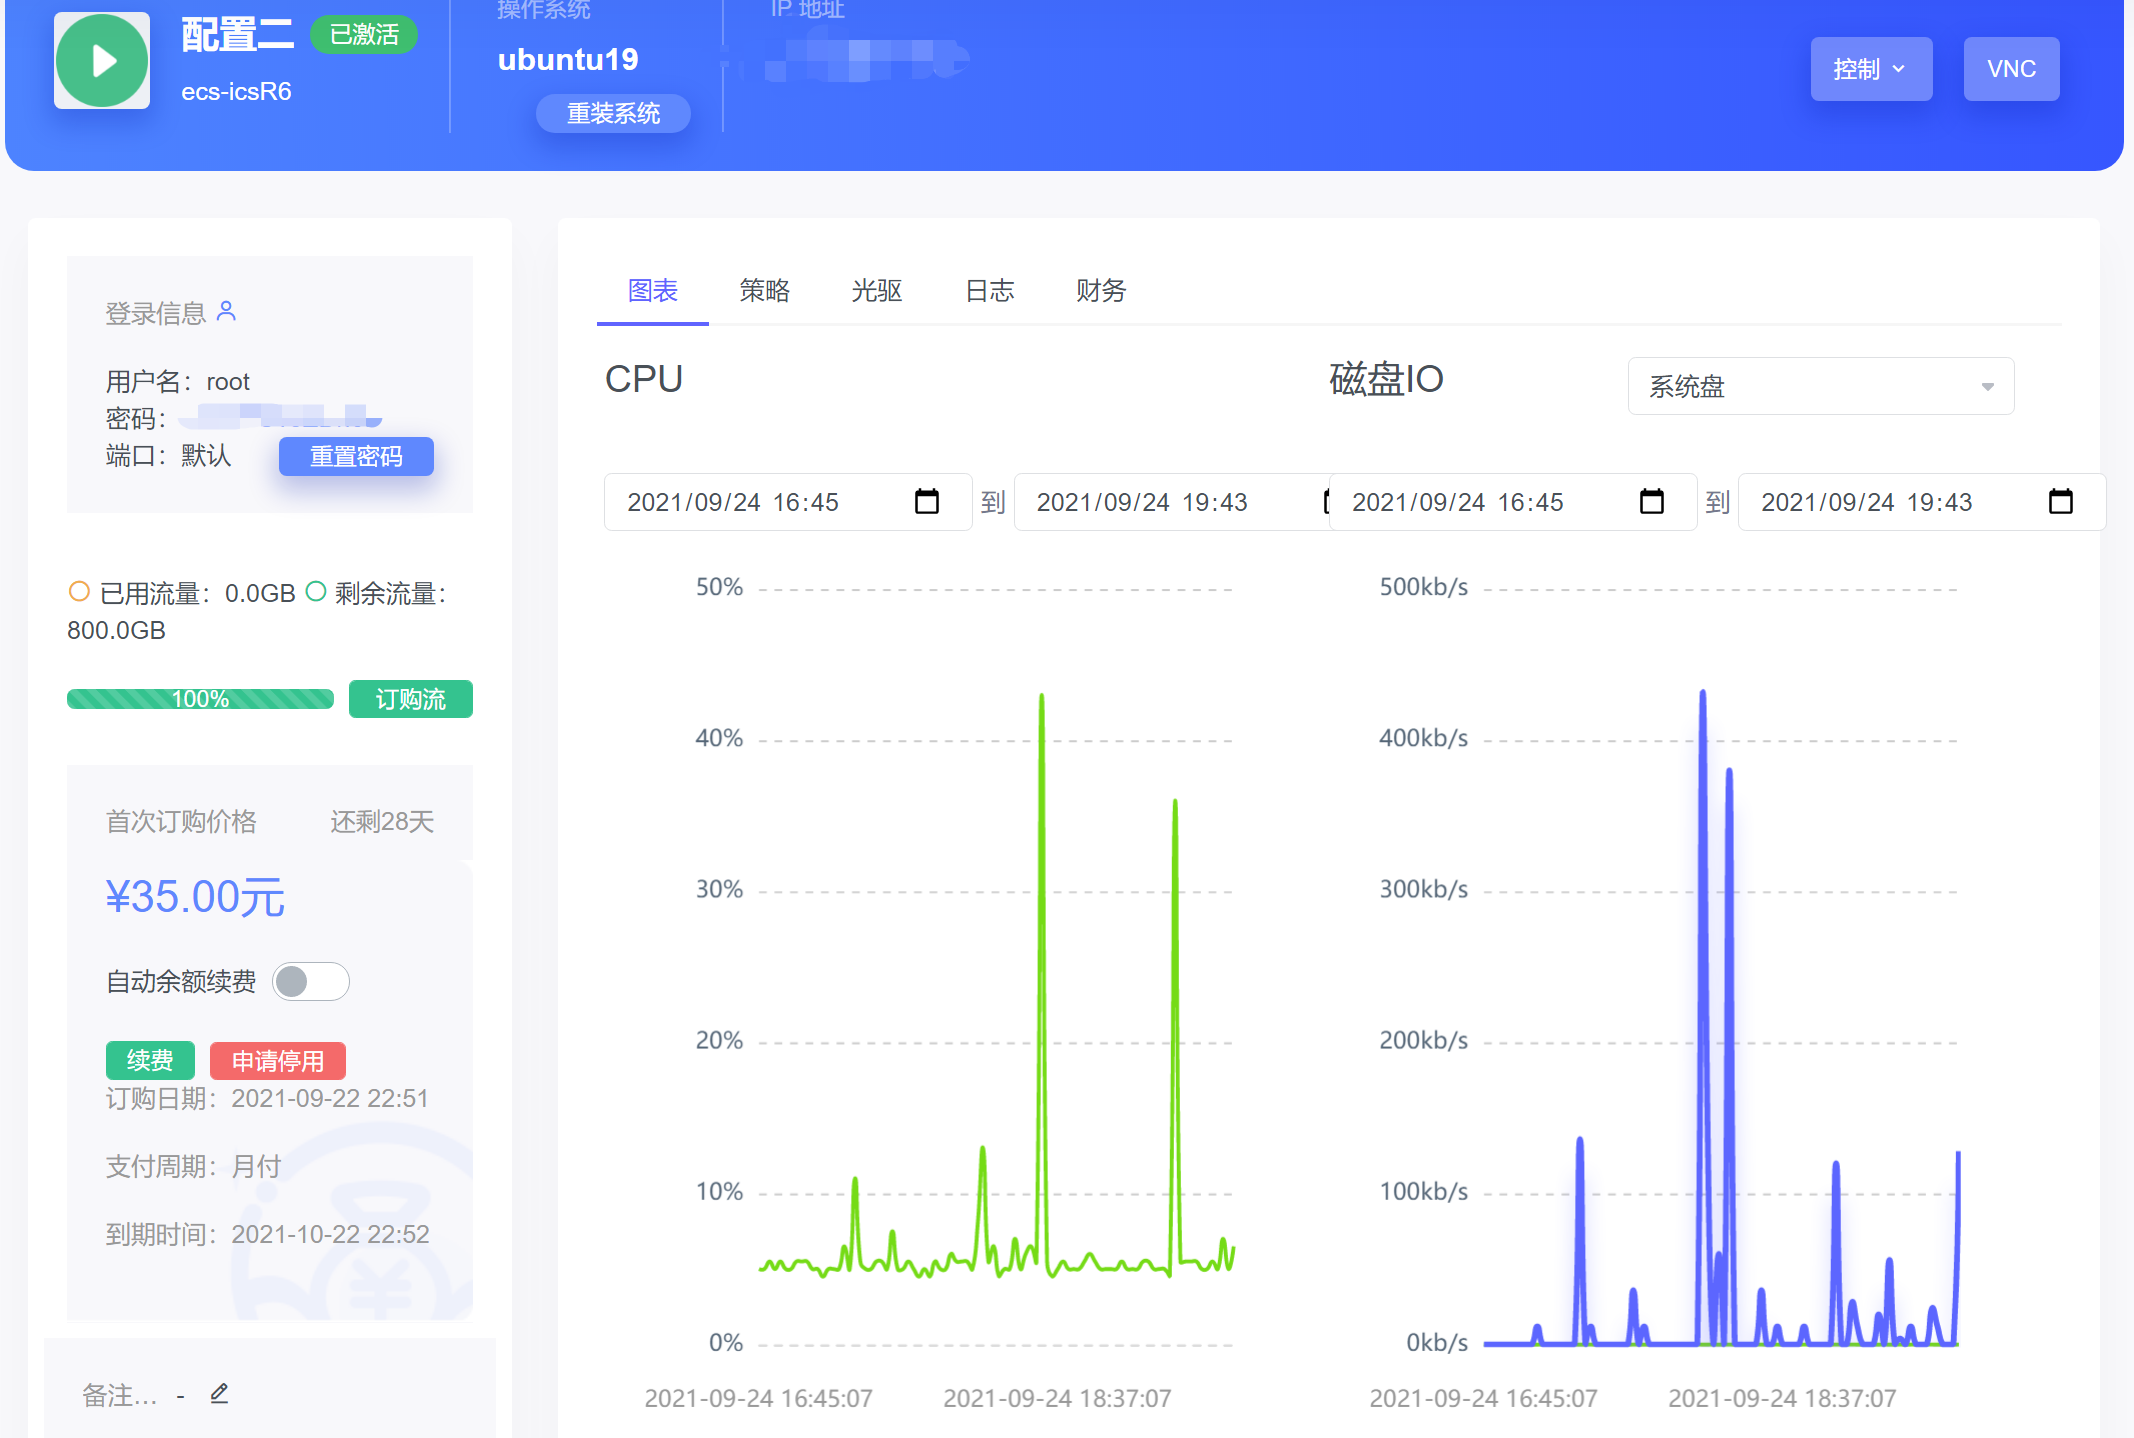Click the green 剩余流量 circle indicator

(x=315, y=591)
